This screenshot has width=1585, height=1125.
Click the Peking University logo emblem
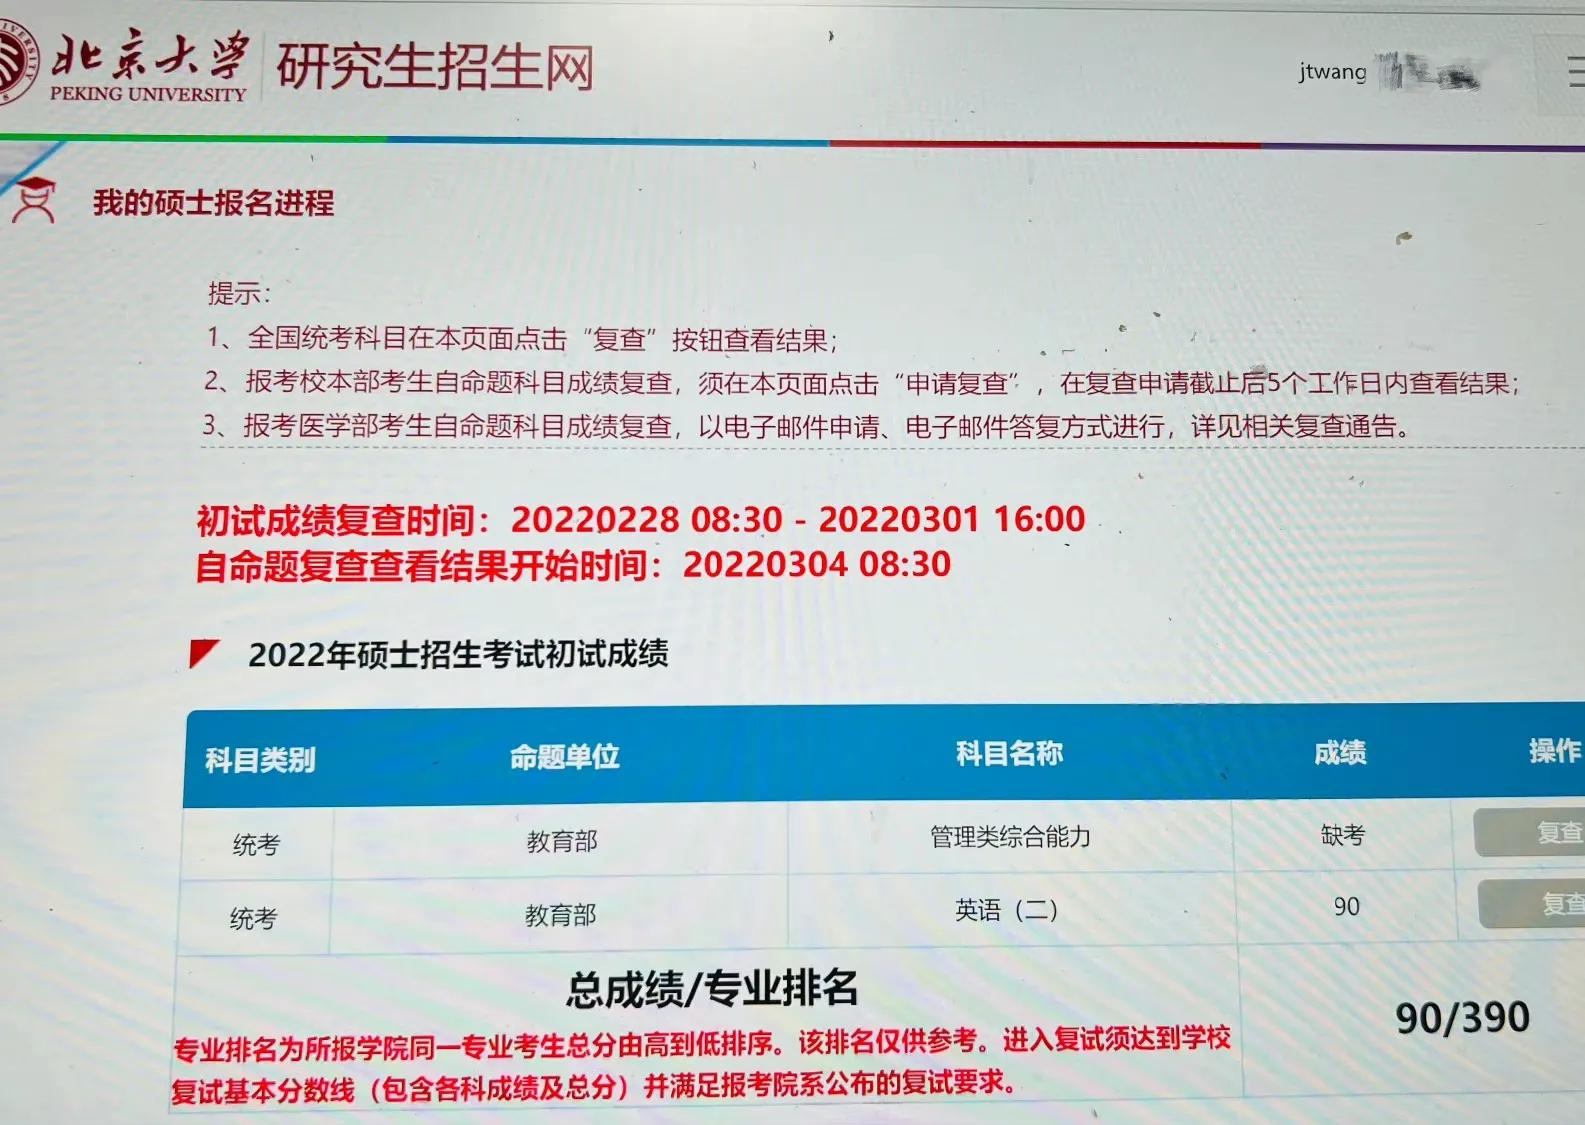[x=18, y=63]
